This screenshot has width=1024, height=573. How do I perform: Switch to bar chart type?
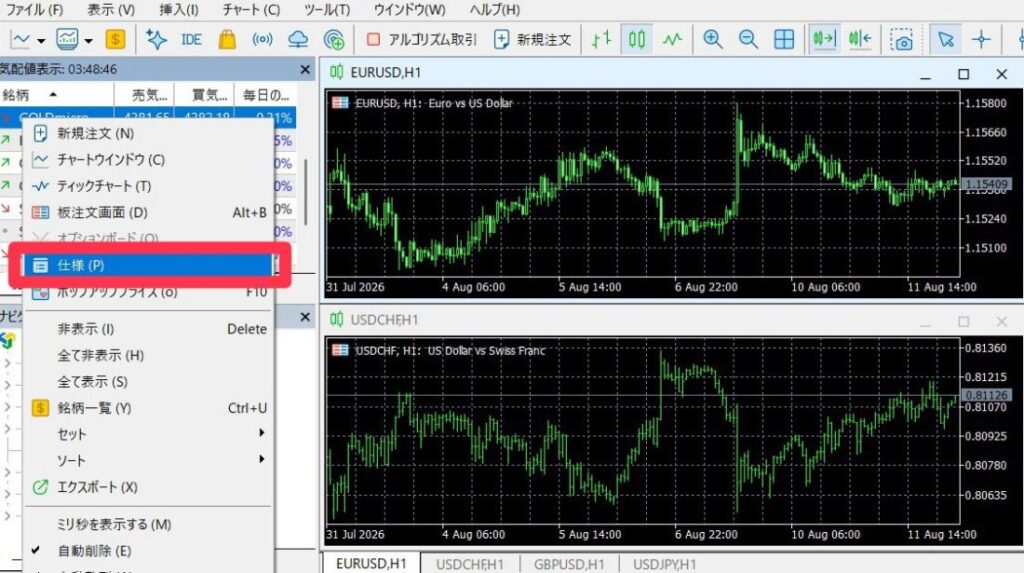click(x=601, y=40)
